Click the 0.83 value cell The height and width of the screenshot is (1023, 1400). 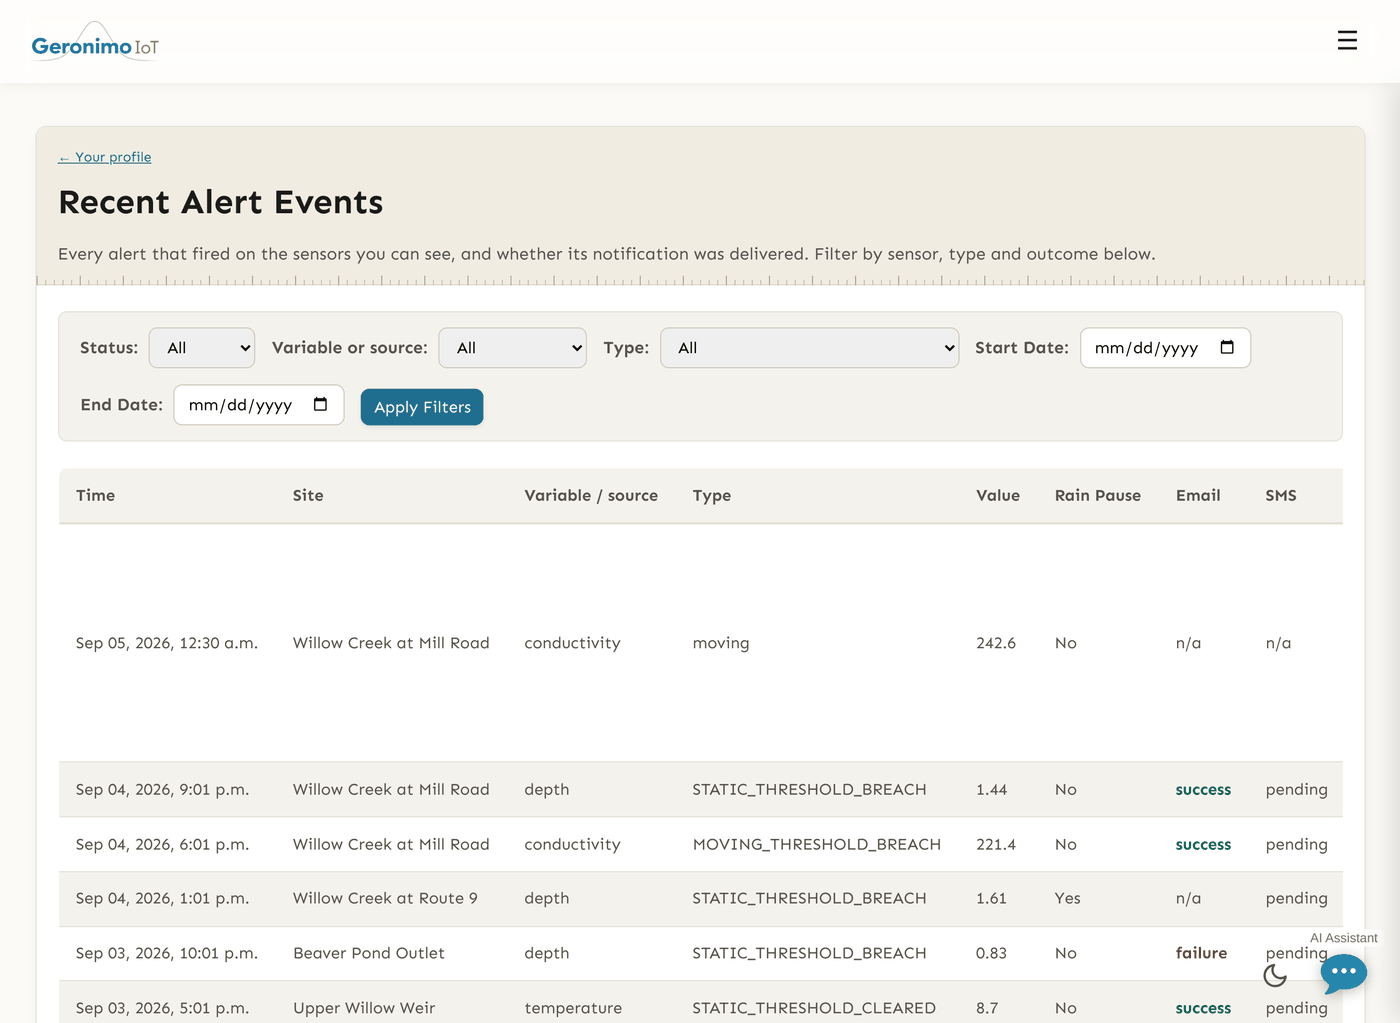(991, 953)
